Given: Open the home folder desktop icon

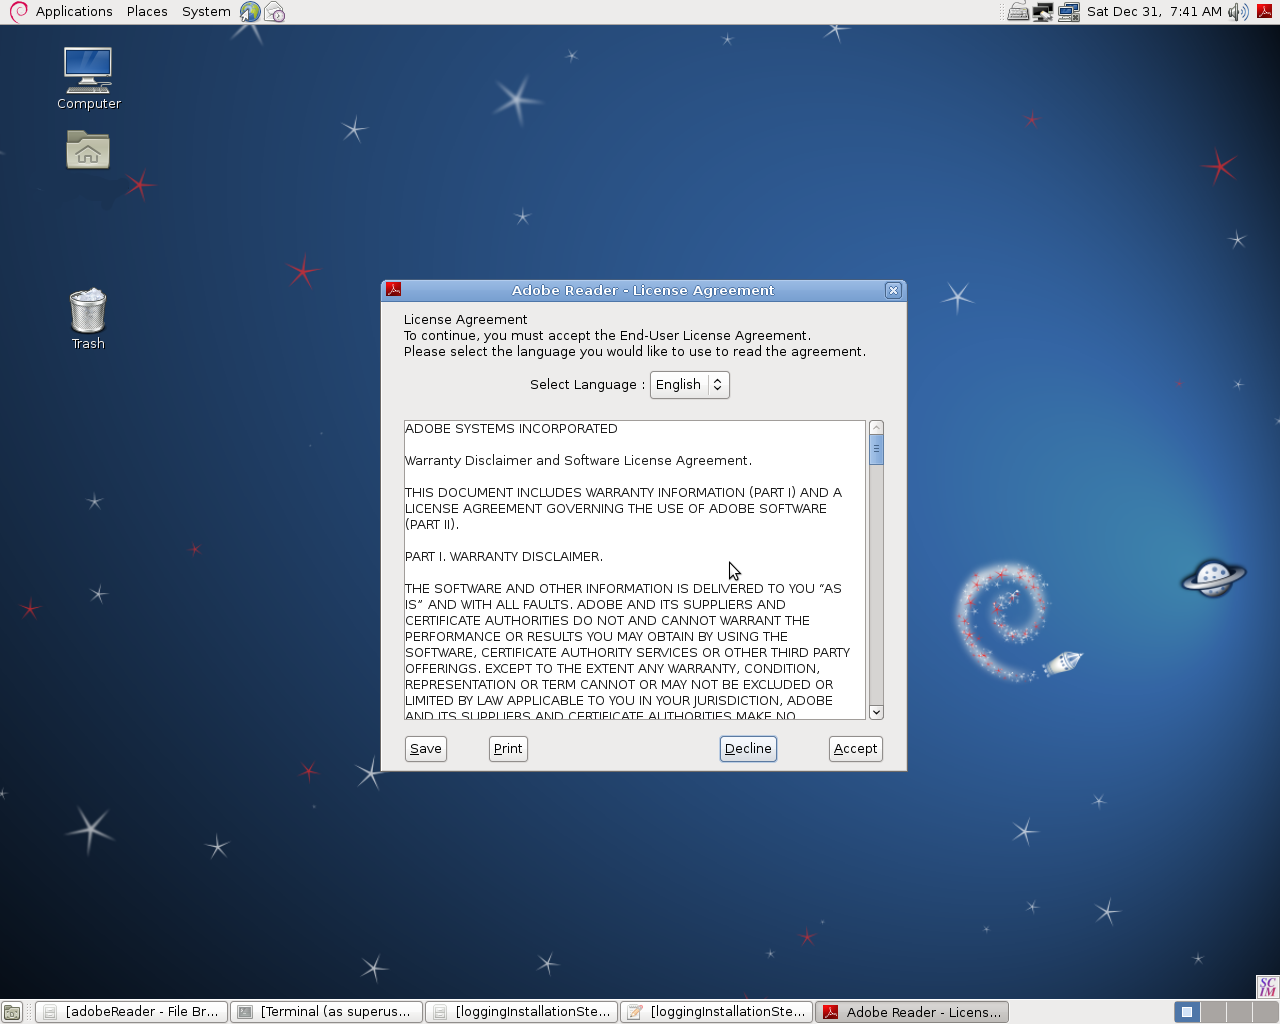Looking at the screenshot, I should [88, 150].
